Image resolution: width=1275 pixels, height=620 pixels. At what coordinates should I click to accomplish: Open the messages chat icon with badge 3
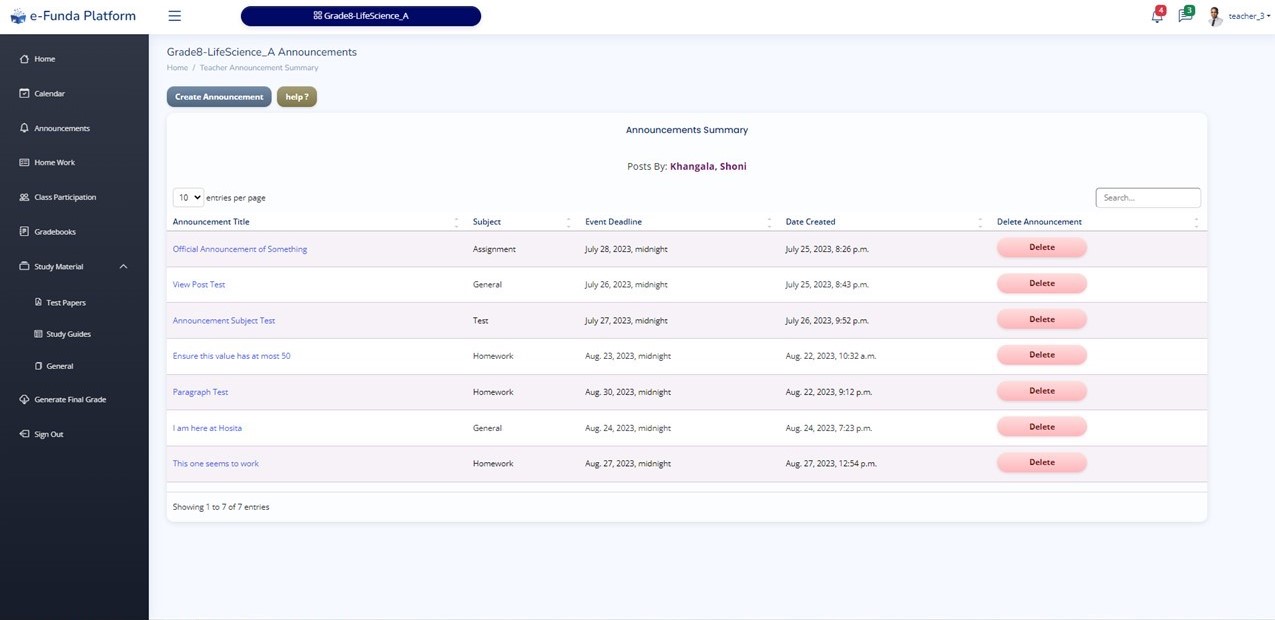(1185, 16)
